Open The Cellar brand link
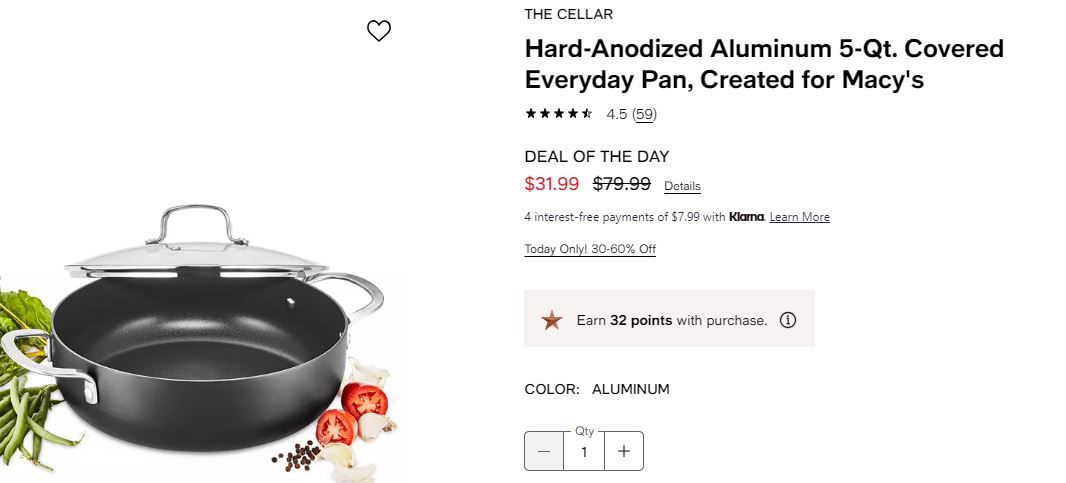1066x483 pixels. point(569,14)
